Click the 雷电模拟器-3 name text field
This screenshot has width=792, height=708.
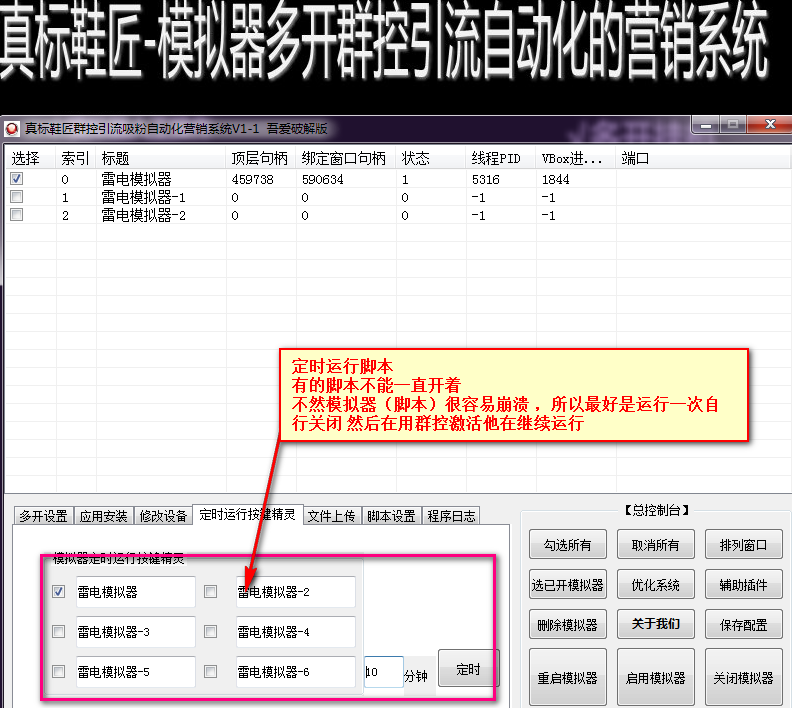135,631
